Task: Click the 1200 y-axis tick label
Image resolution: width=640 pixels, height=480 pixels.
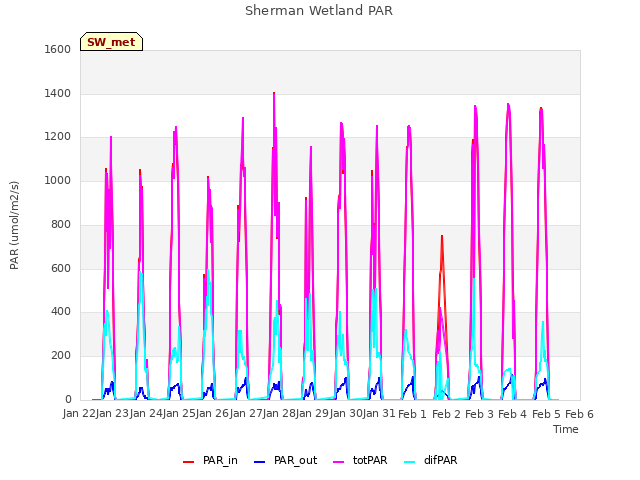Action: [x=58, y=137]
